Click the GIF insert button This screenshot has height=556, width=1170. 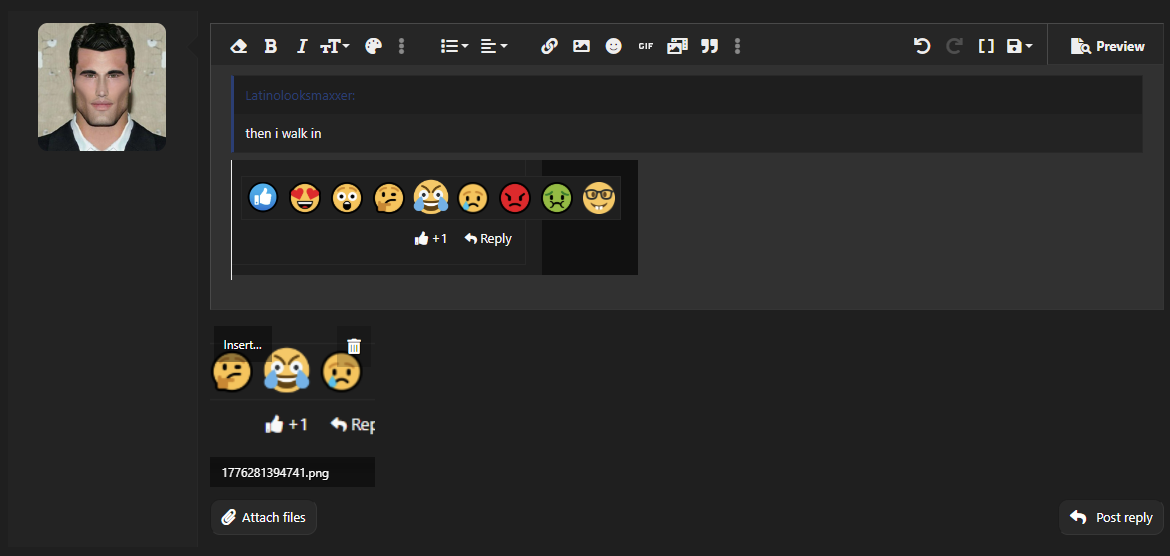click(x=645, y=46)
